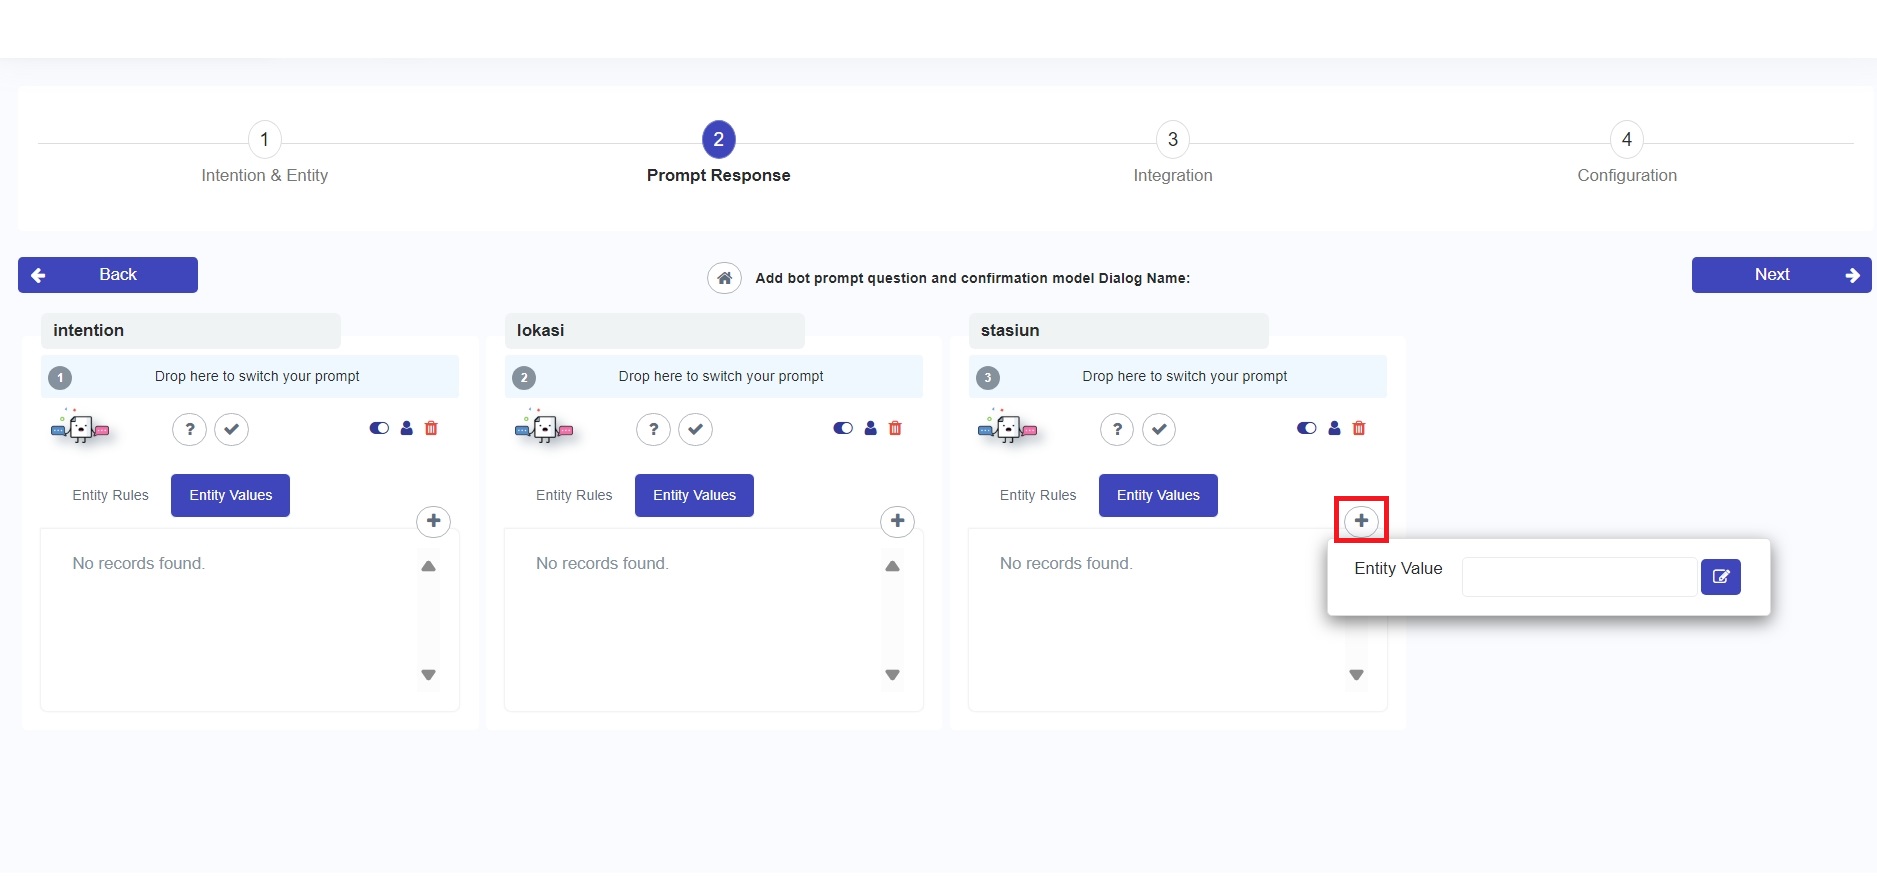Viewport: 1877px width, 883px height.
Task: Open question mark prompt in intention card
Action: 189,429
